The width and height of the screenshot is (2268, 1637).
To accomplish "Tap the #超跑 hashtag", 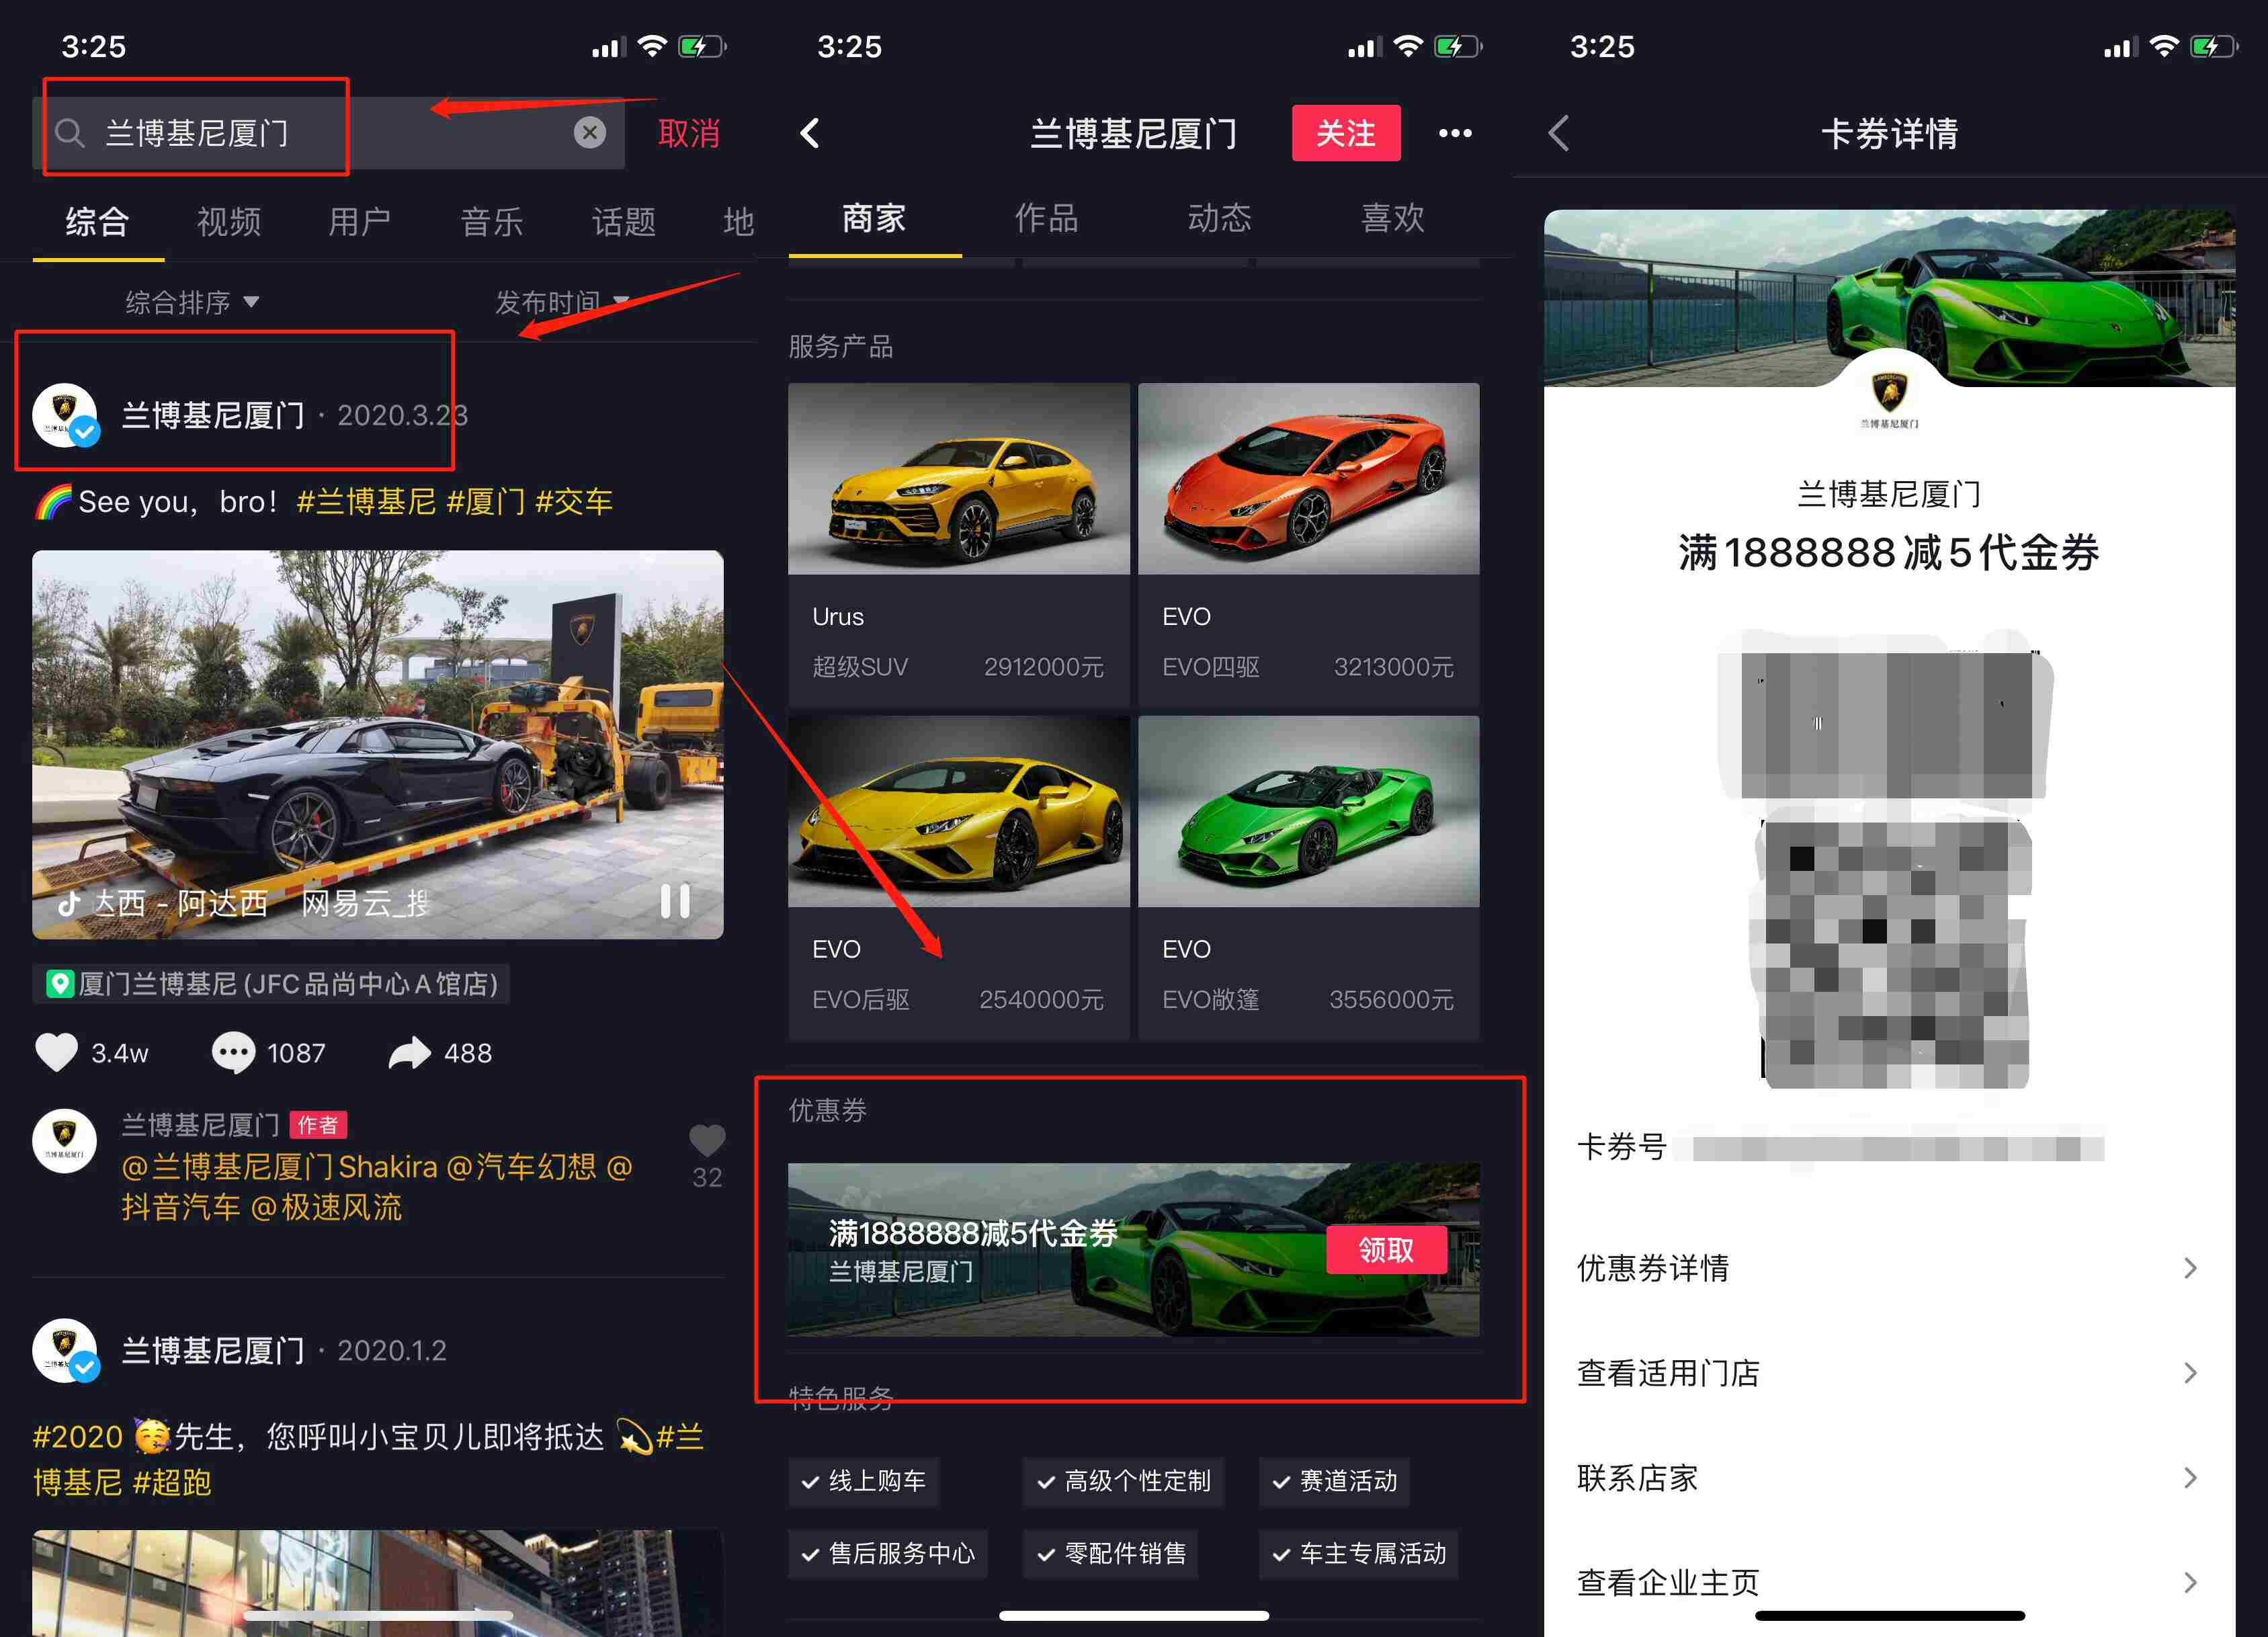I will point(172,1482).
